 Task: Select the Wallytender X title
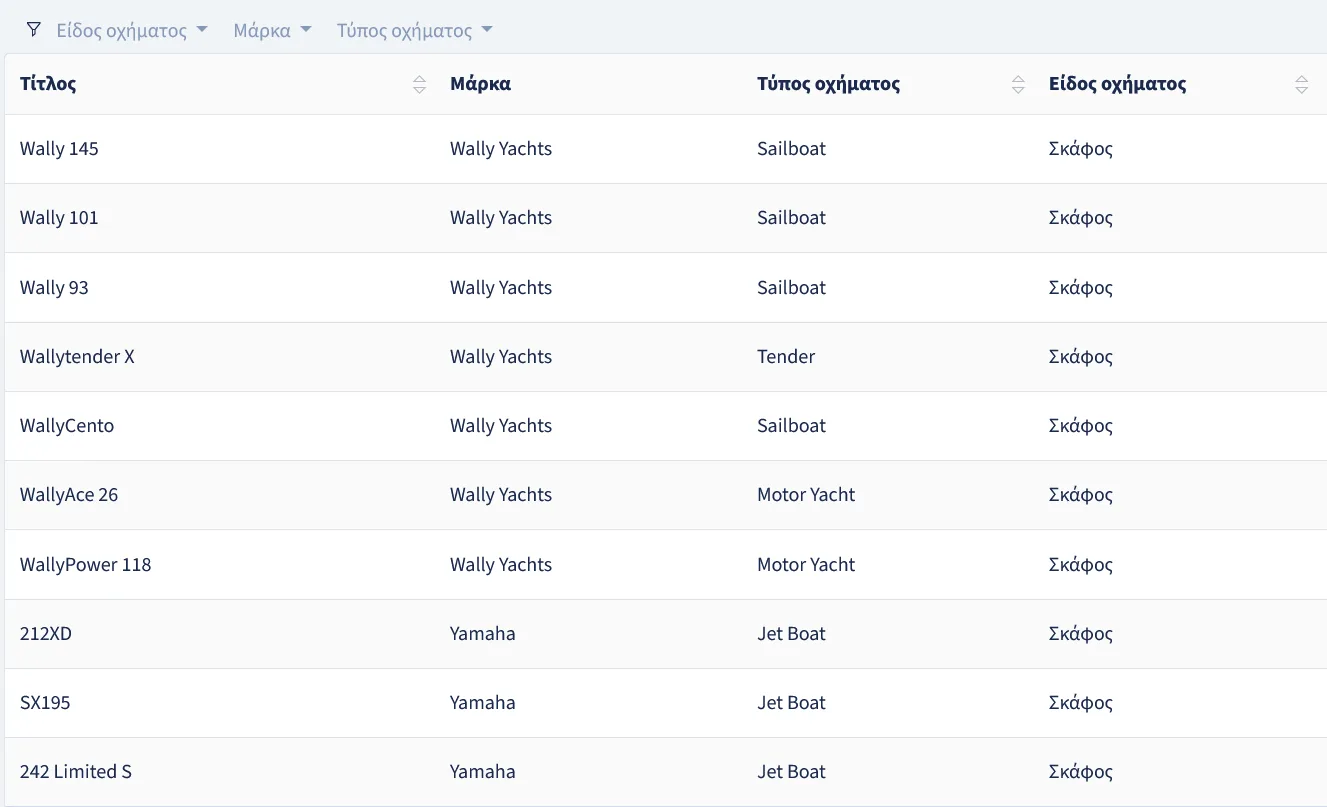pos(77,357)
